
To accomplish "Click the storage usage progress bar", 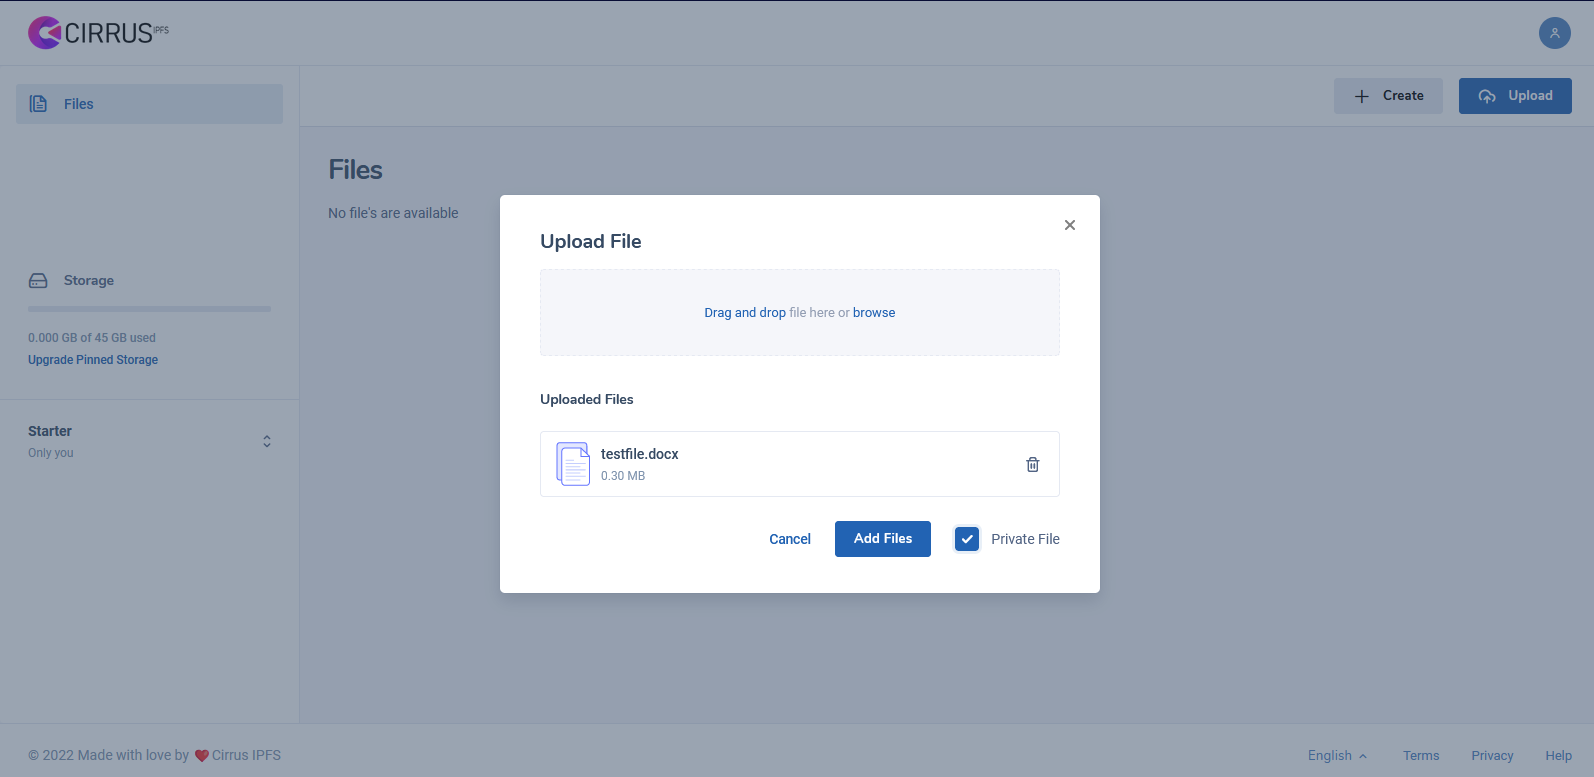I will point(149,309).
